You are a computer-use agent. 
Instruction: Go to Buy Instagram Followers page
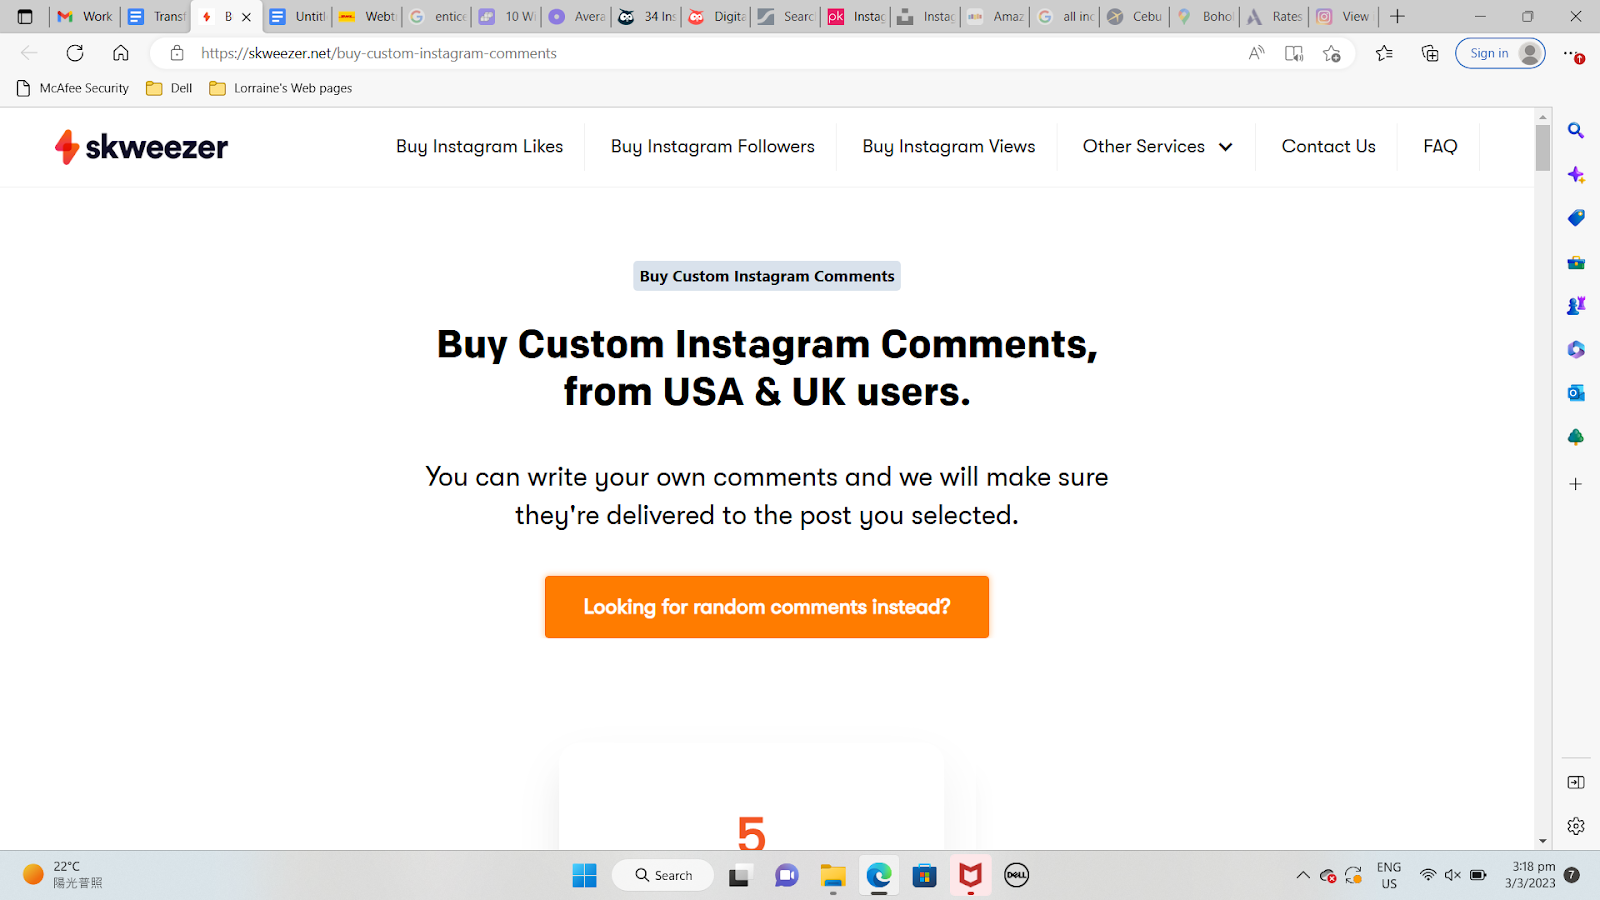pos(713,146)
